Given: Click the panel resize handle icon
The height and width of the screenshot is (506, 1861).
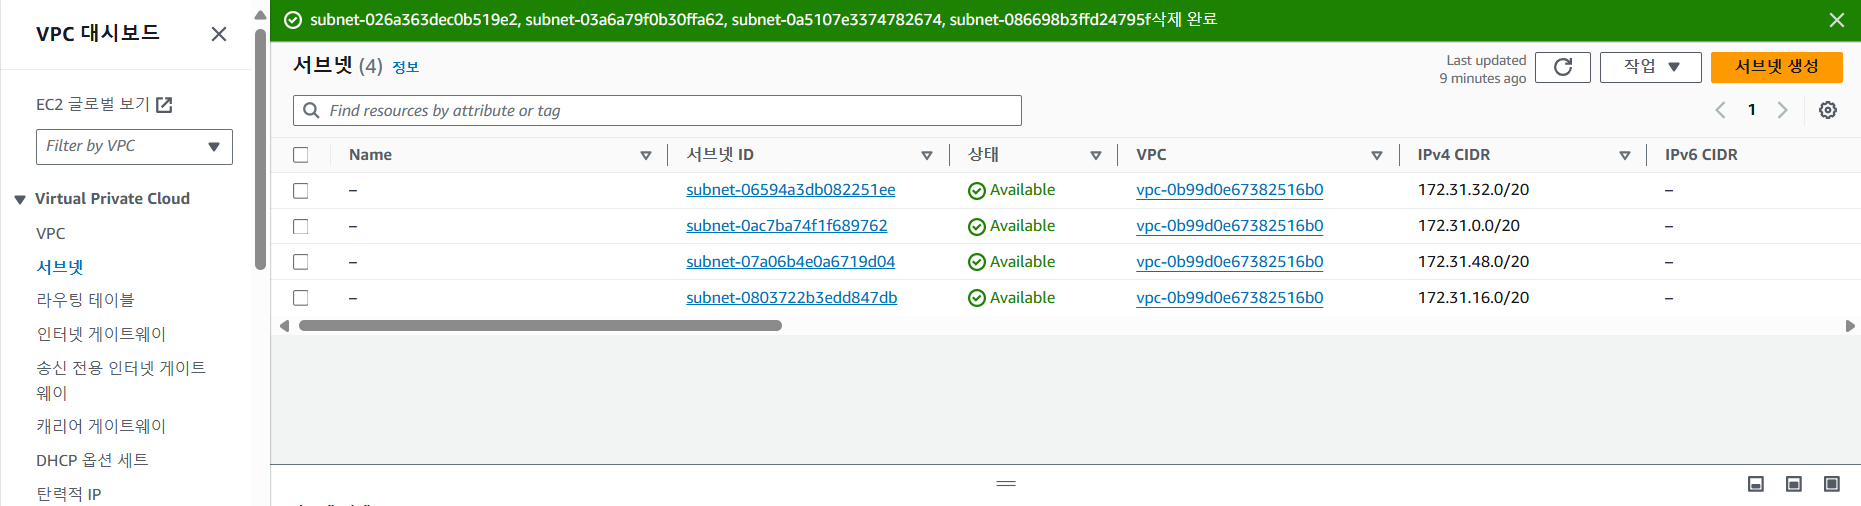Looking at the screenshot, I should coord(1006,484).
